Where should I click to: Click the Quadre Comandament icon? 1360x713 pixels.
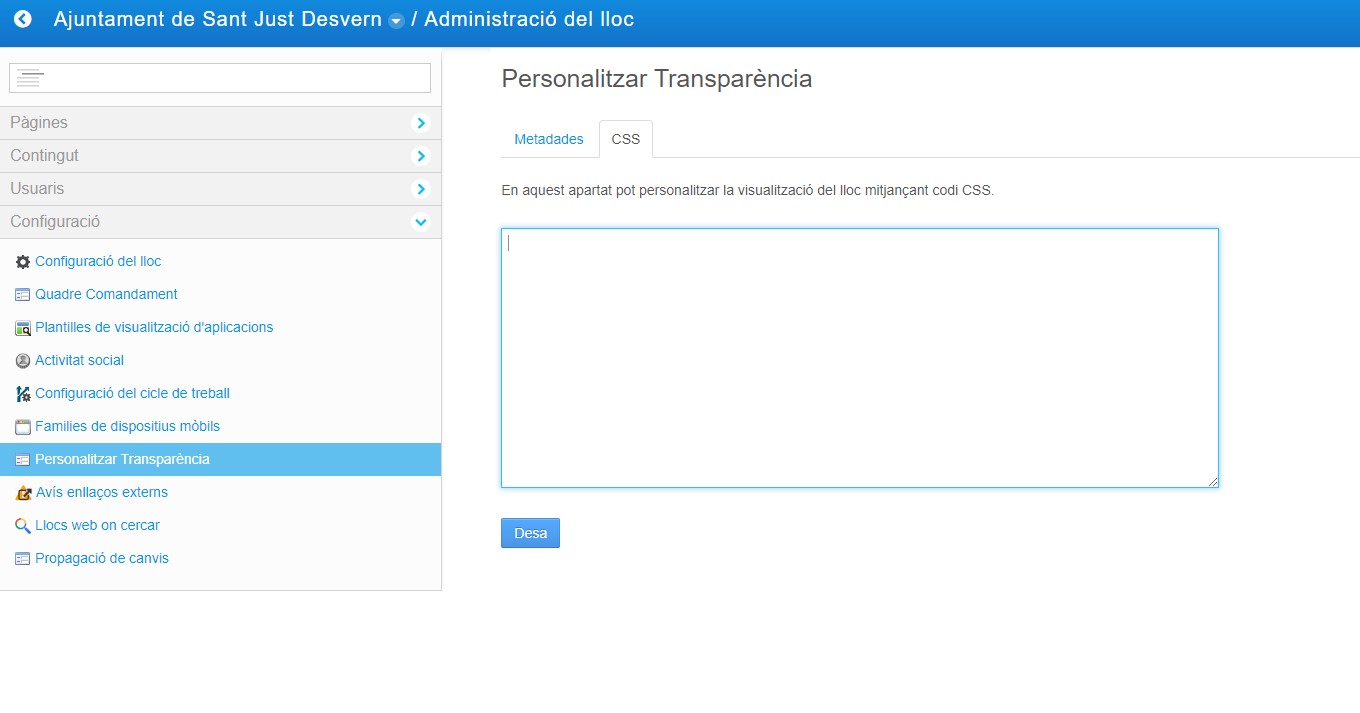[x=23, y=295]
